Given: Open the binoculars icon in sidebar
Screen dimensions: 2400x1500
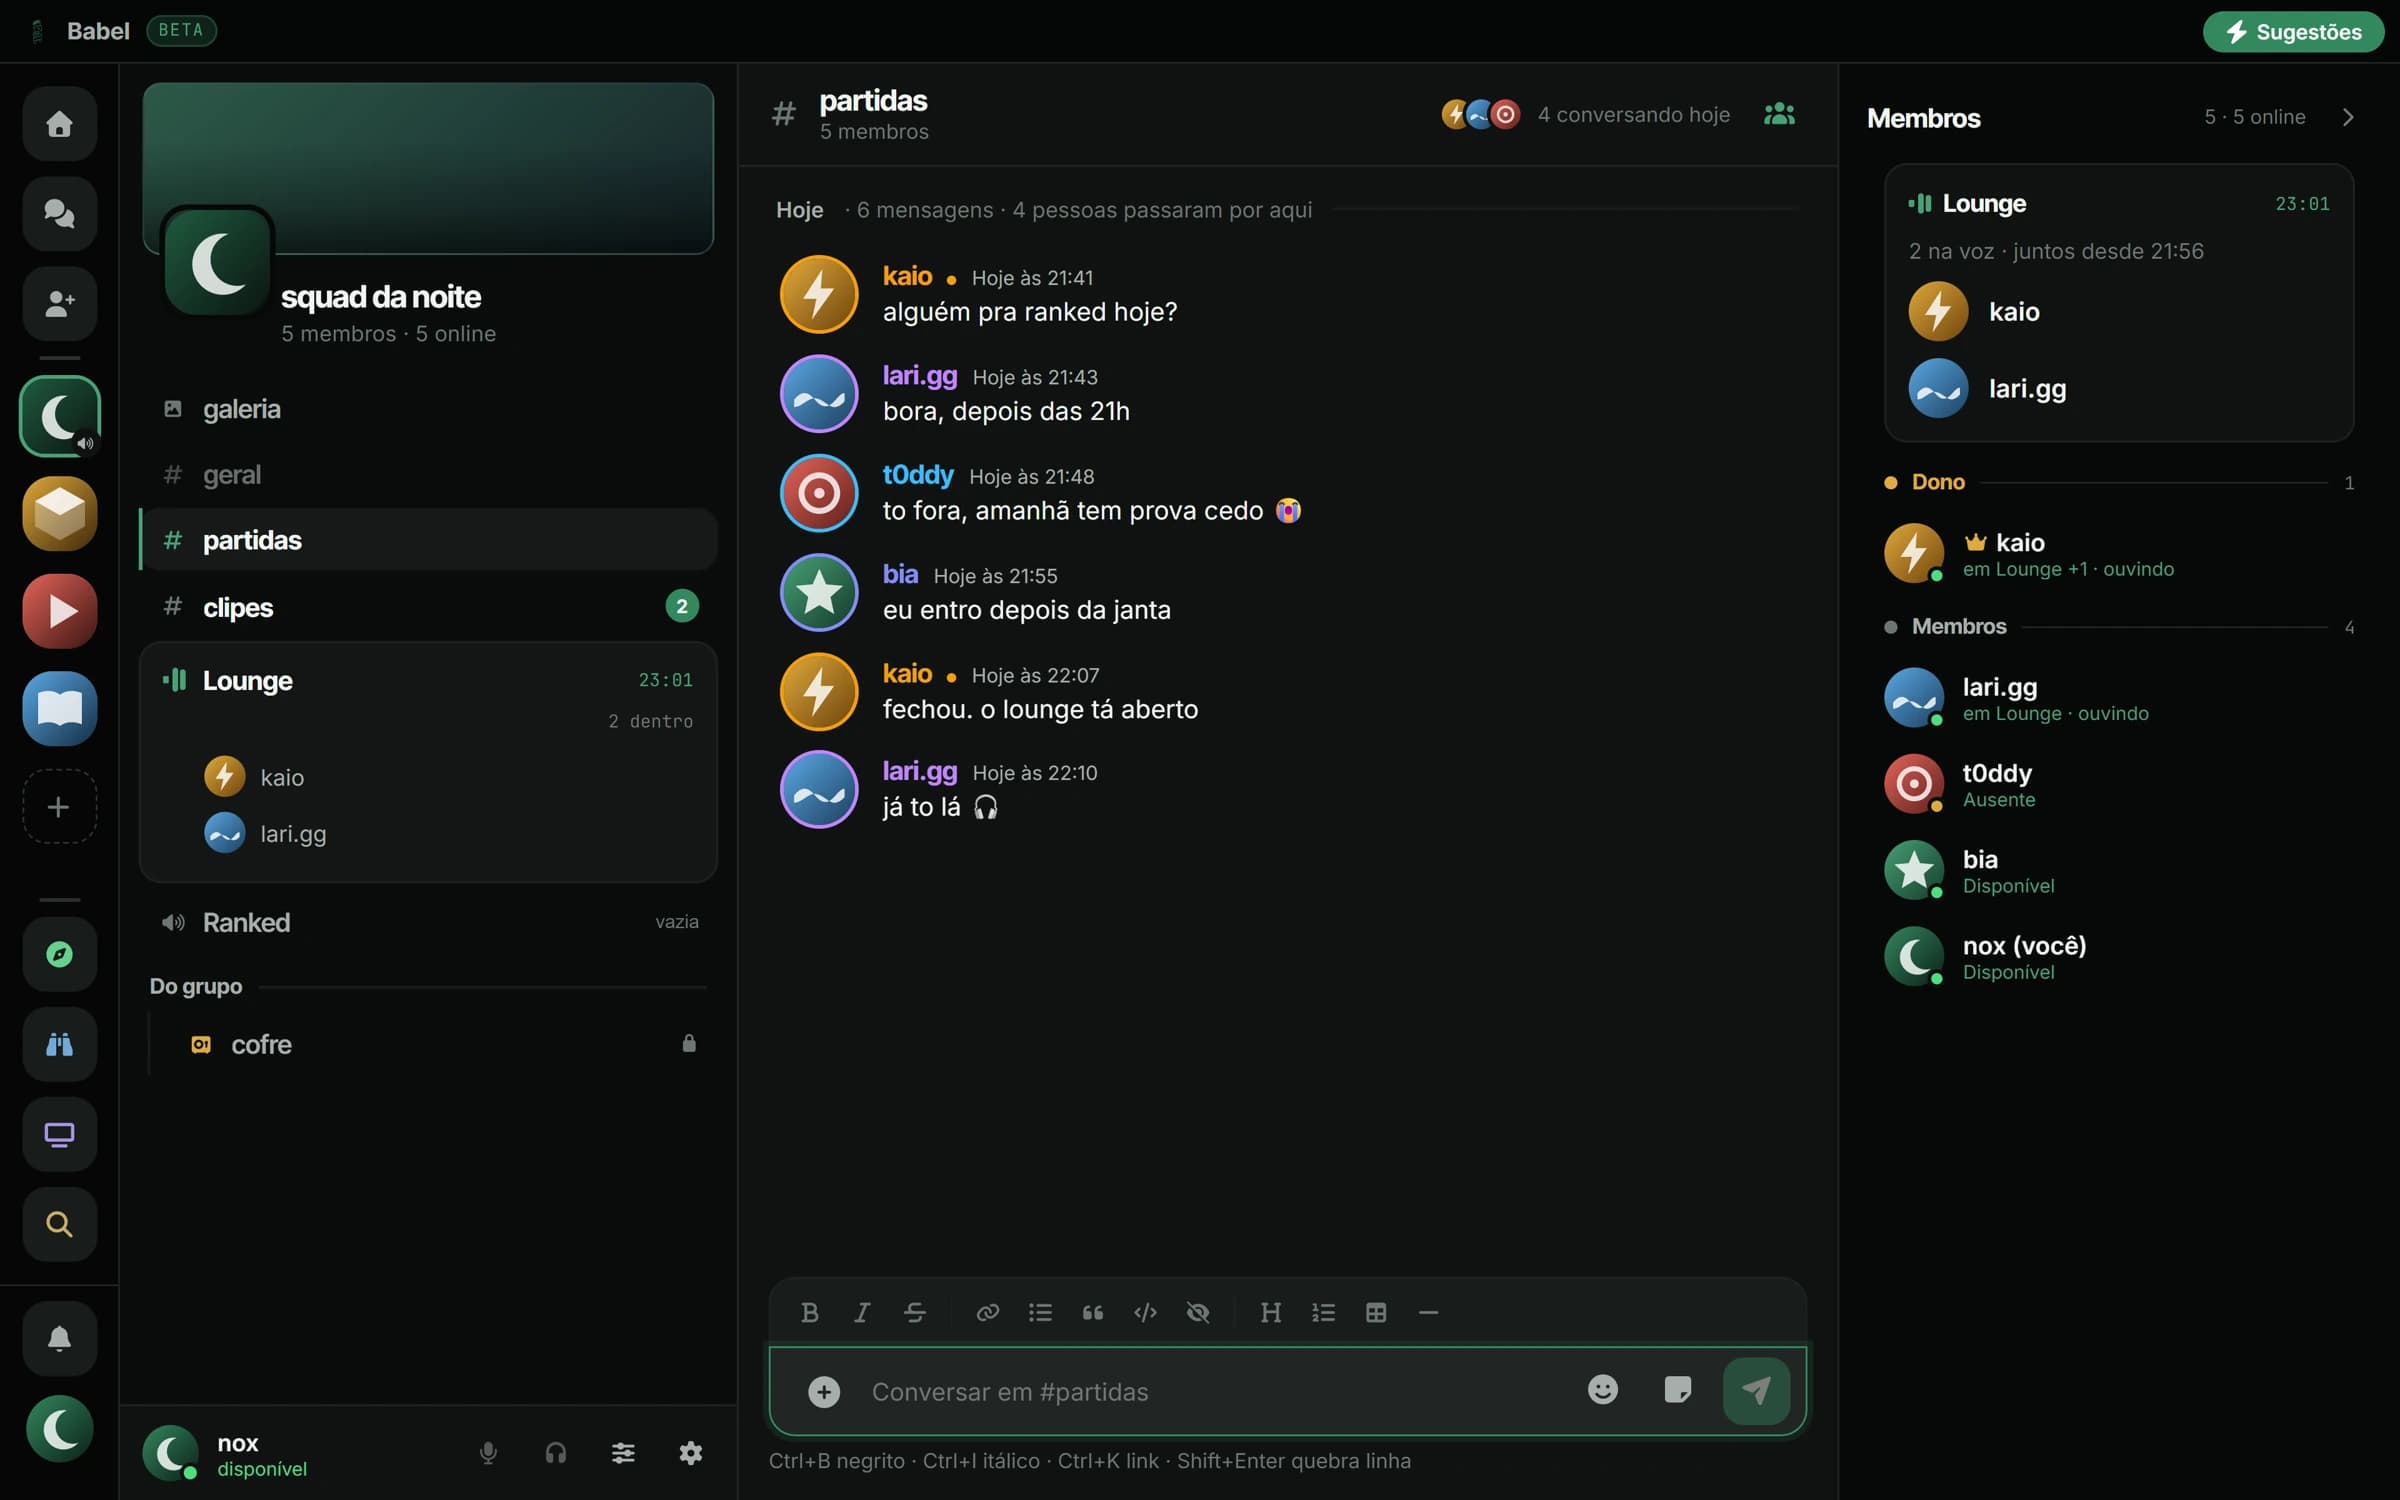Looking at the screenshot, I should click(x=59, y=1044).
